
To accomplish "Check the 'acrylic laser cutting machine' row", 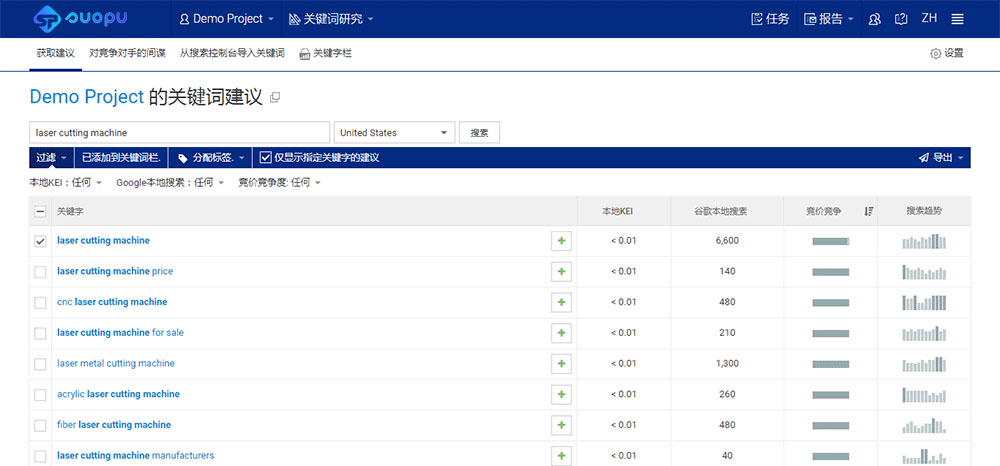I will pos(40,395).
